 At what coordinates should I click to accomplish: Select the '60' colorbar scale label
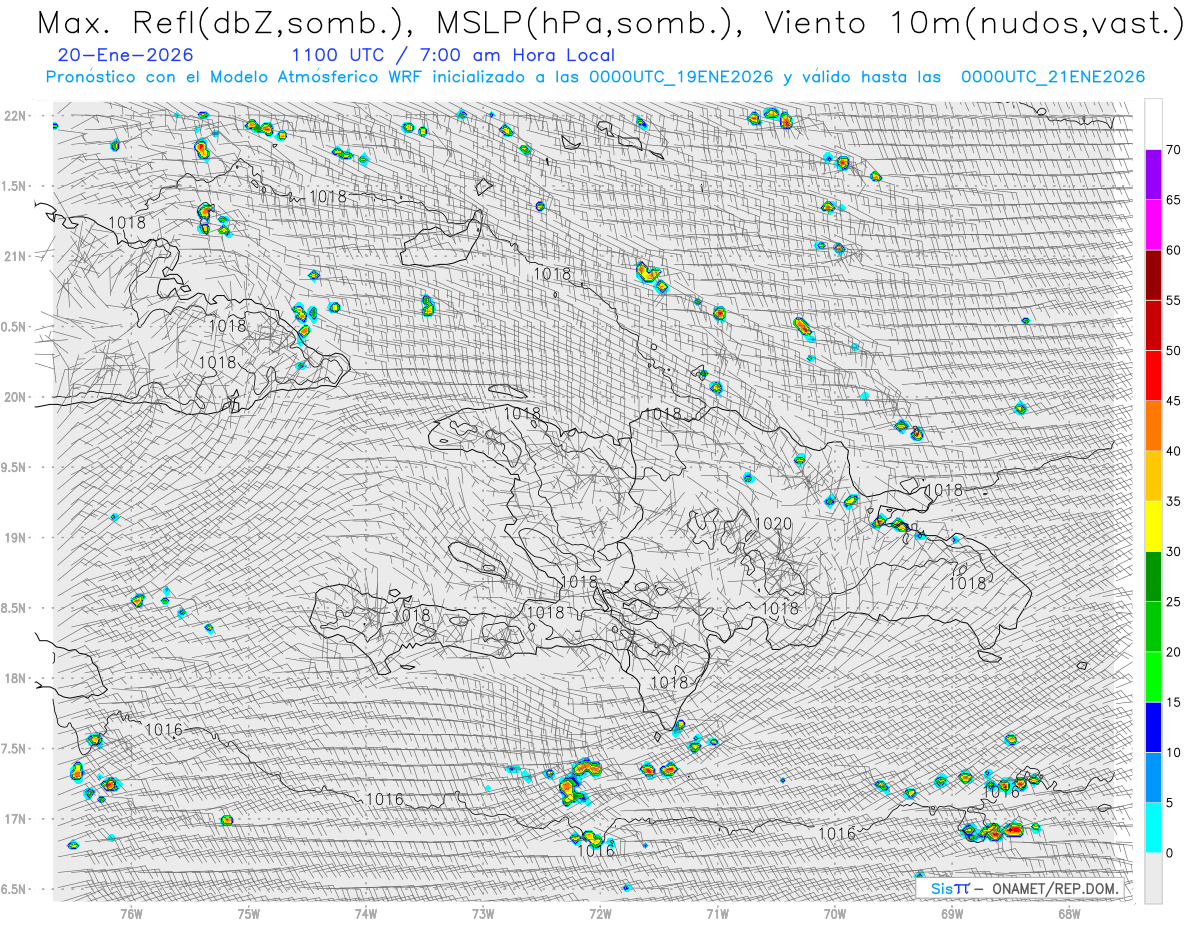coord(1174,250)
